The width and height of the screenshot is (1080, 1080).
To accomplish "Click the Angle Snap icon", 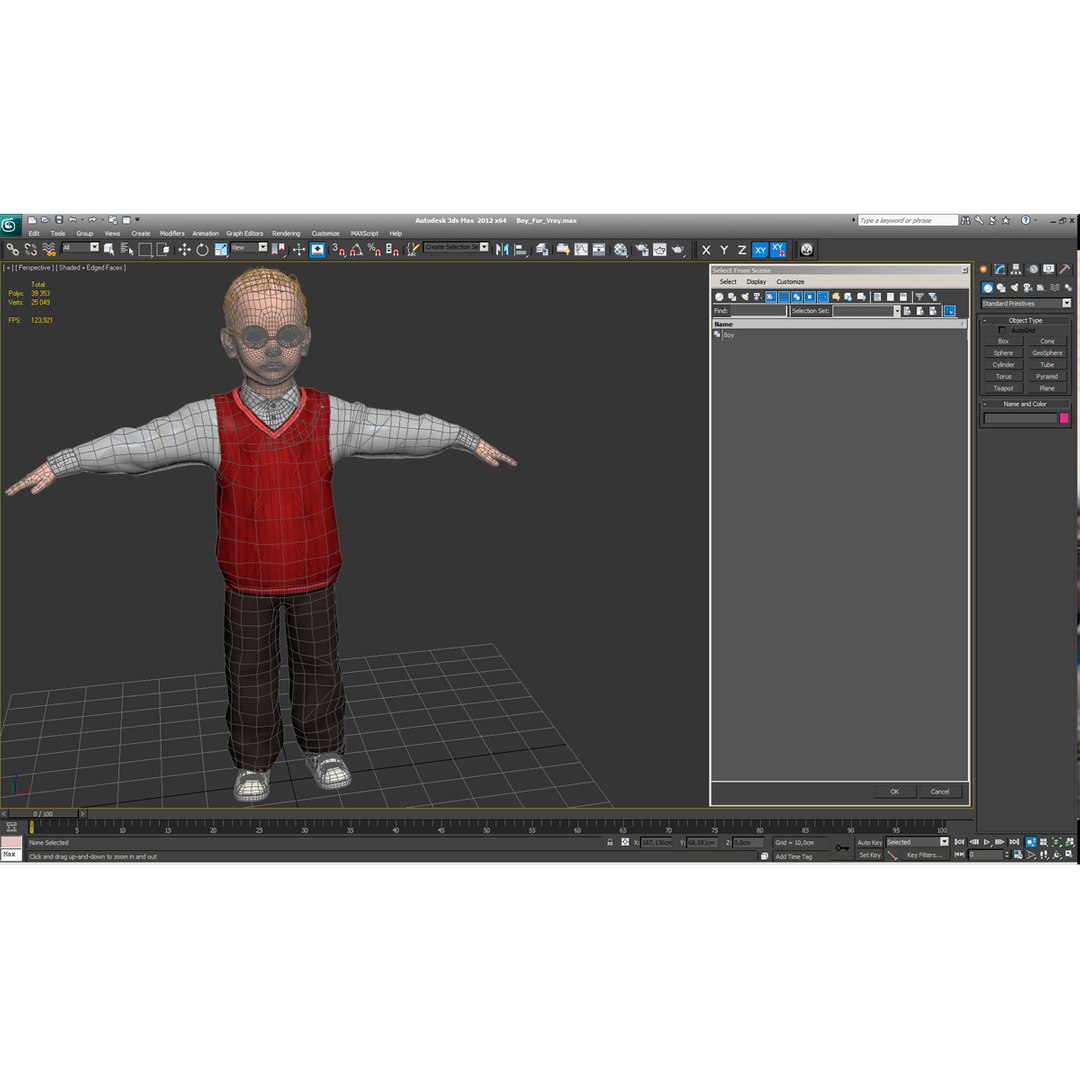I will tap(356, 249).
